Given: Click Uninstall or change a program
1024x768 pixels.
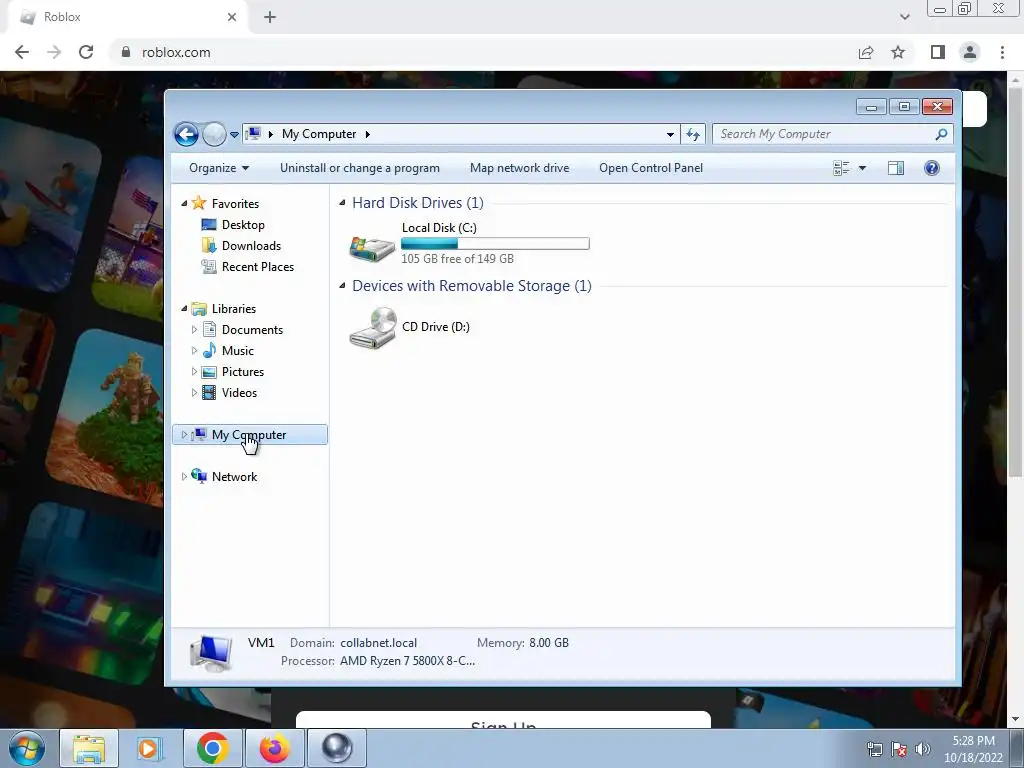Looking at the screenshot, I should pos(360,168).
